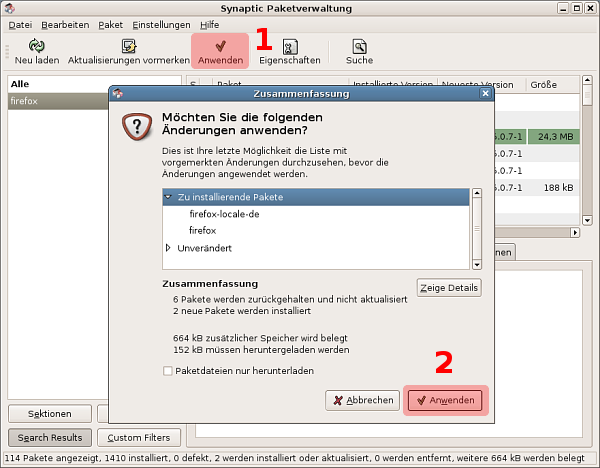The image size is (600, 468).
Task: Click main package list scroll up arrow
Action: 587,80
